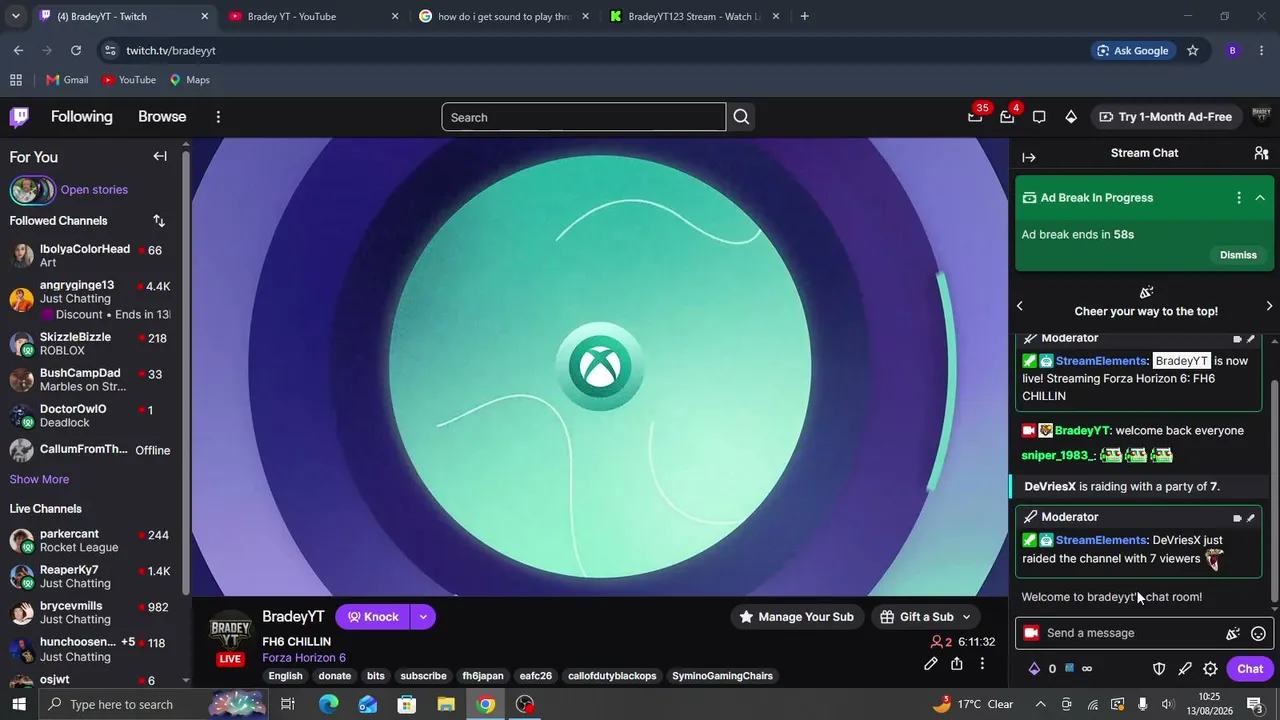Open the Browse tab
The height and width of the screenshot is (720, 1280).
click(x=162, y=117)
